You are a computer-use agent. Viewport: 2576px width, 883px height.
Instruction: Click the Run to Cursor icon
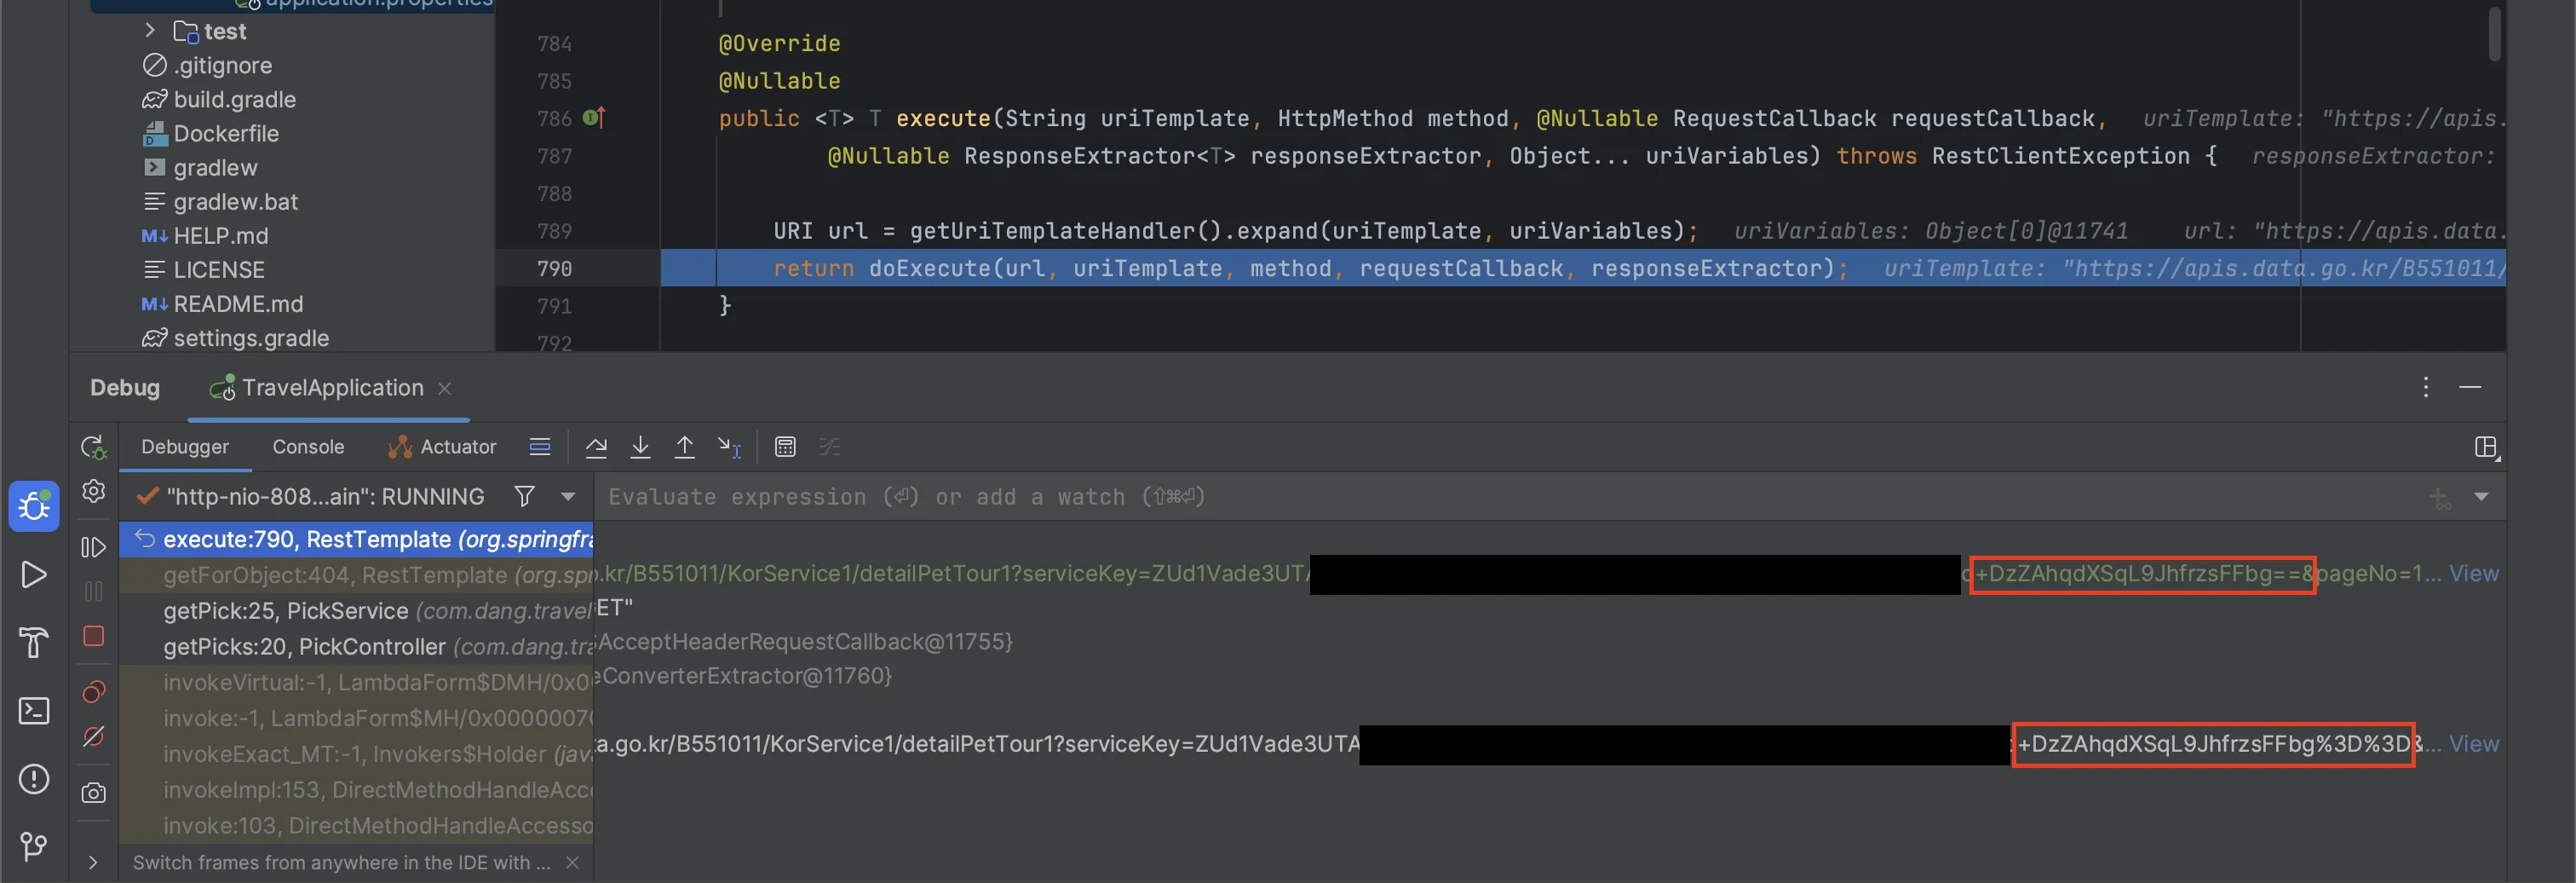[729, 447]
